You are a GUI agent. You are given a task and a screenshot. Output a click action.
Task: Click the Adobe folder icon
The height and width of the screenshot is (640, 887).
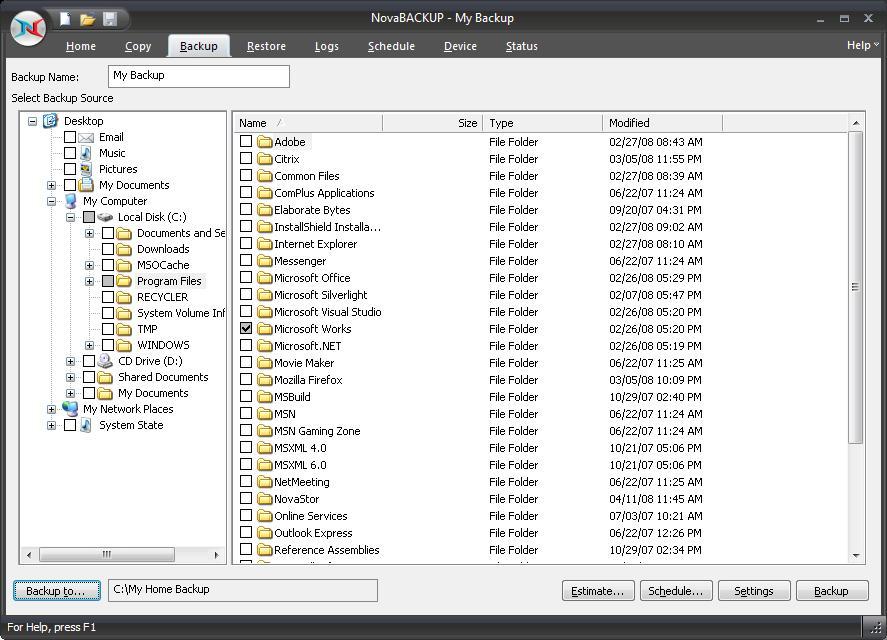pyautogui.click(x=265, y=141)
